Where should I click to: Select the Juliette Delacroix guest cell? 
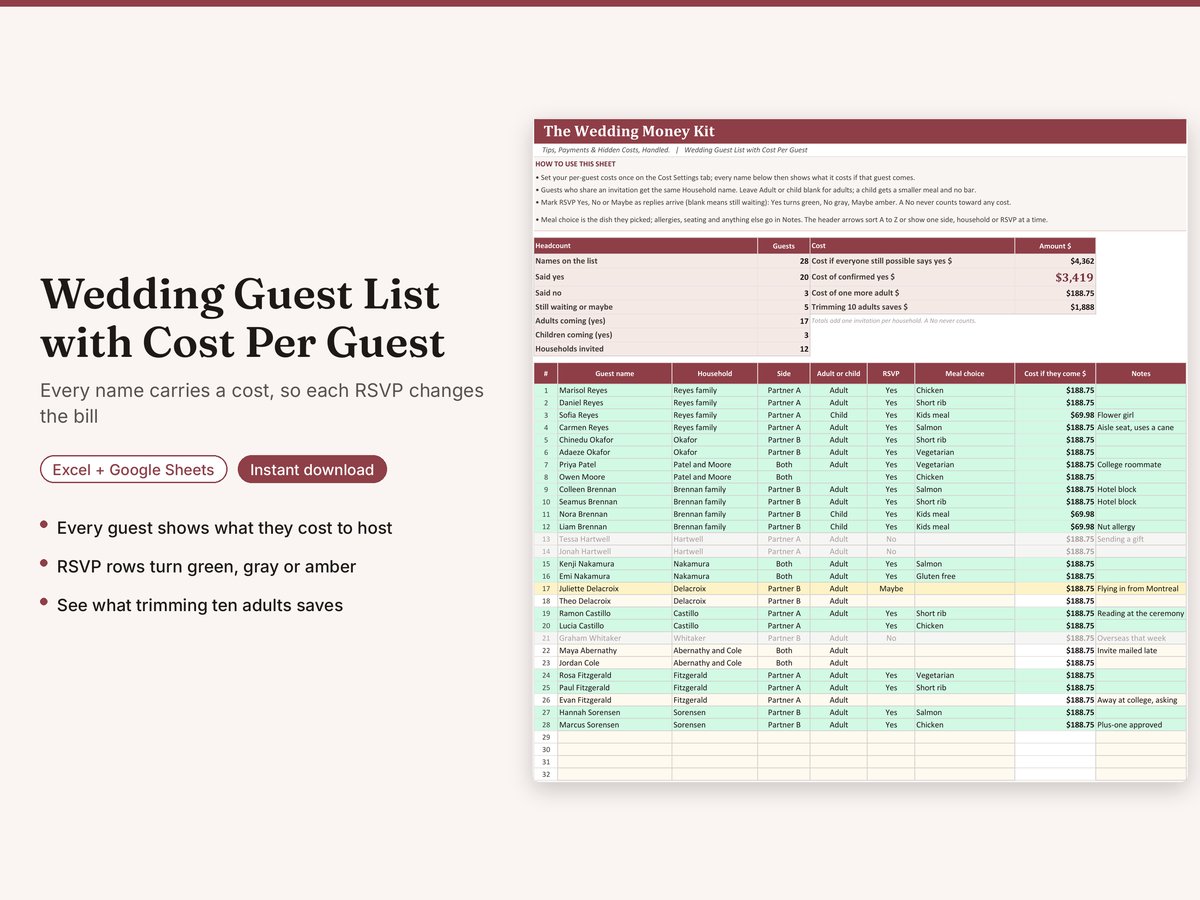coord(614,589)
